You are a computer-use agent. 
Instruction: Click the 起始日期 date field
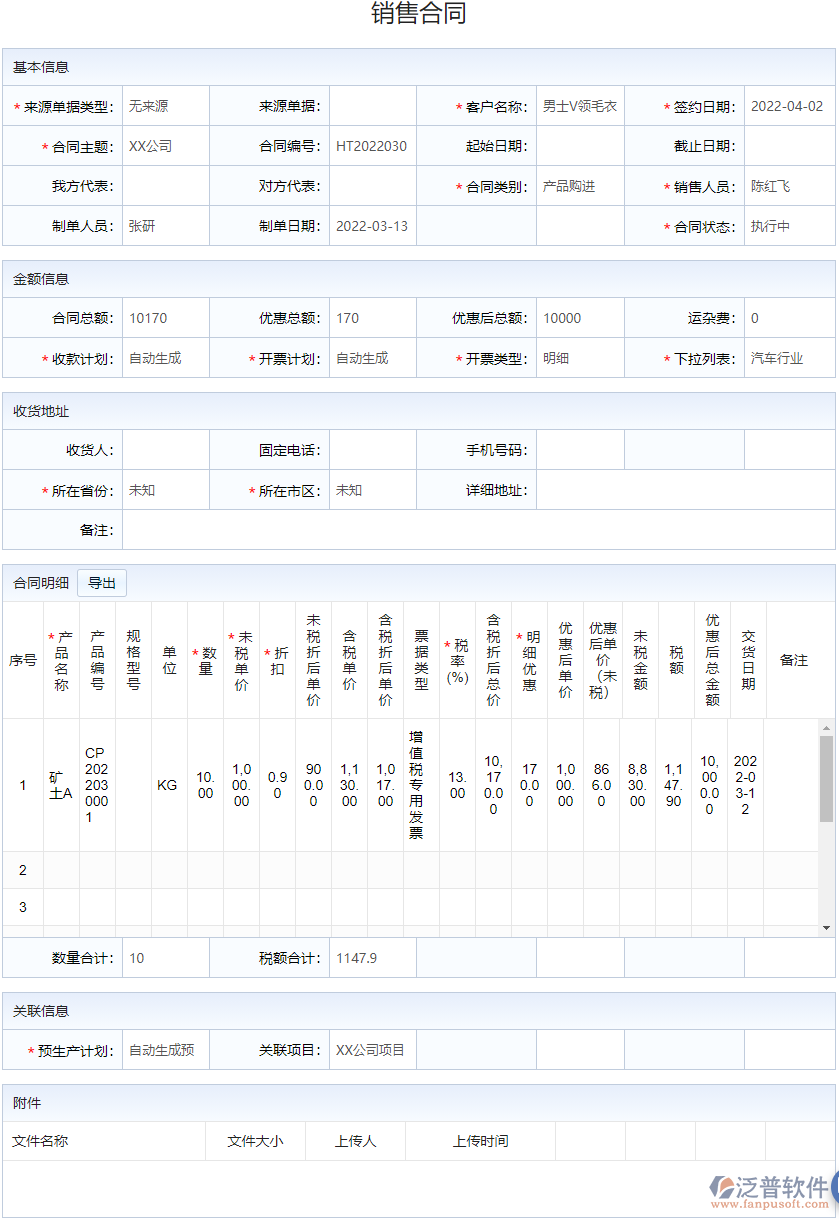pos(580,145)
